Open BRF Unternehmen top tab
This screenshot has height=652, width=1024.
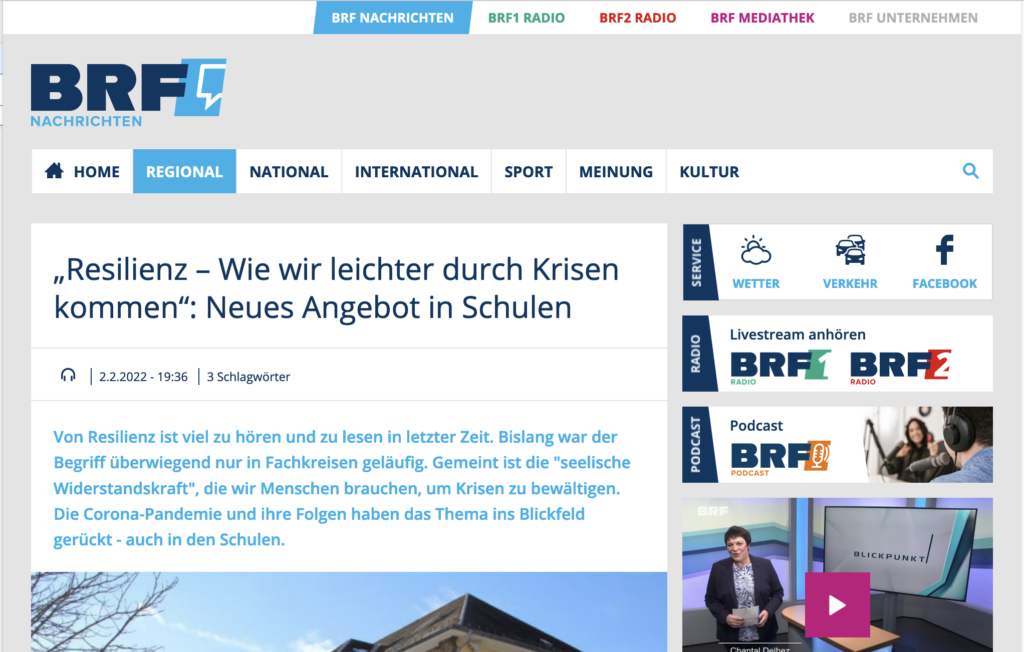(x=913, y=18)
